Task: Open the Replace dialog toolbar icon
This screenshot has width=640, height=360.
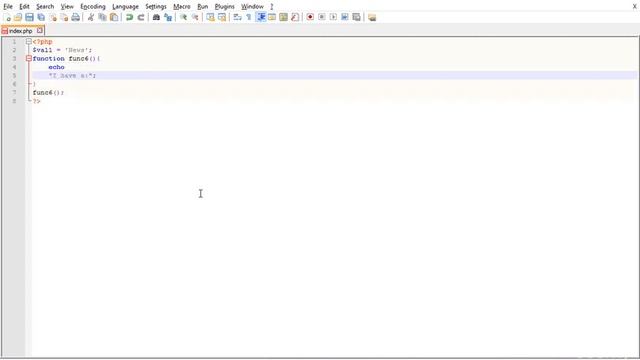Action: point(168,17)
